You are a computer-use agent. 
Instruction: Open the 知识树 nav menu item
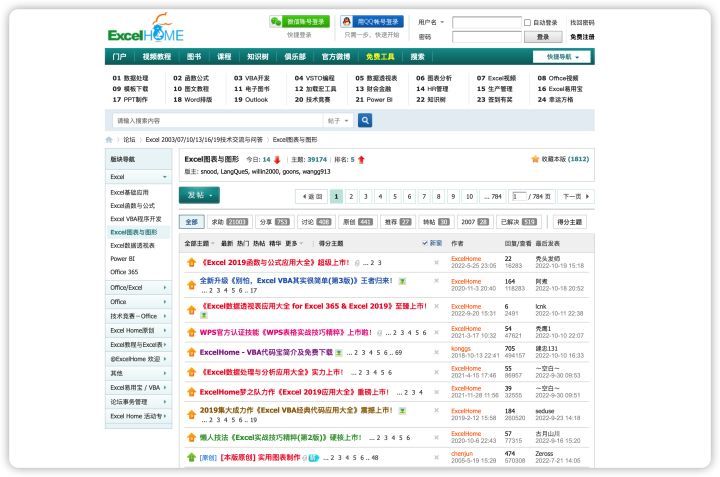(x=257, y=56)
